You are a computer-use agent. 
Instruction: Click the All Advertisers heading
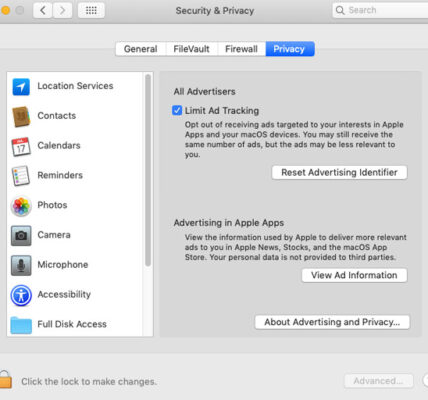(204, 92)
